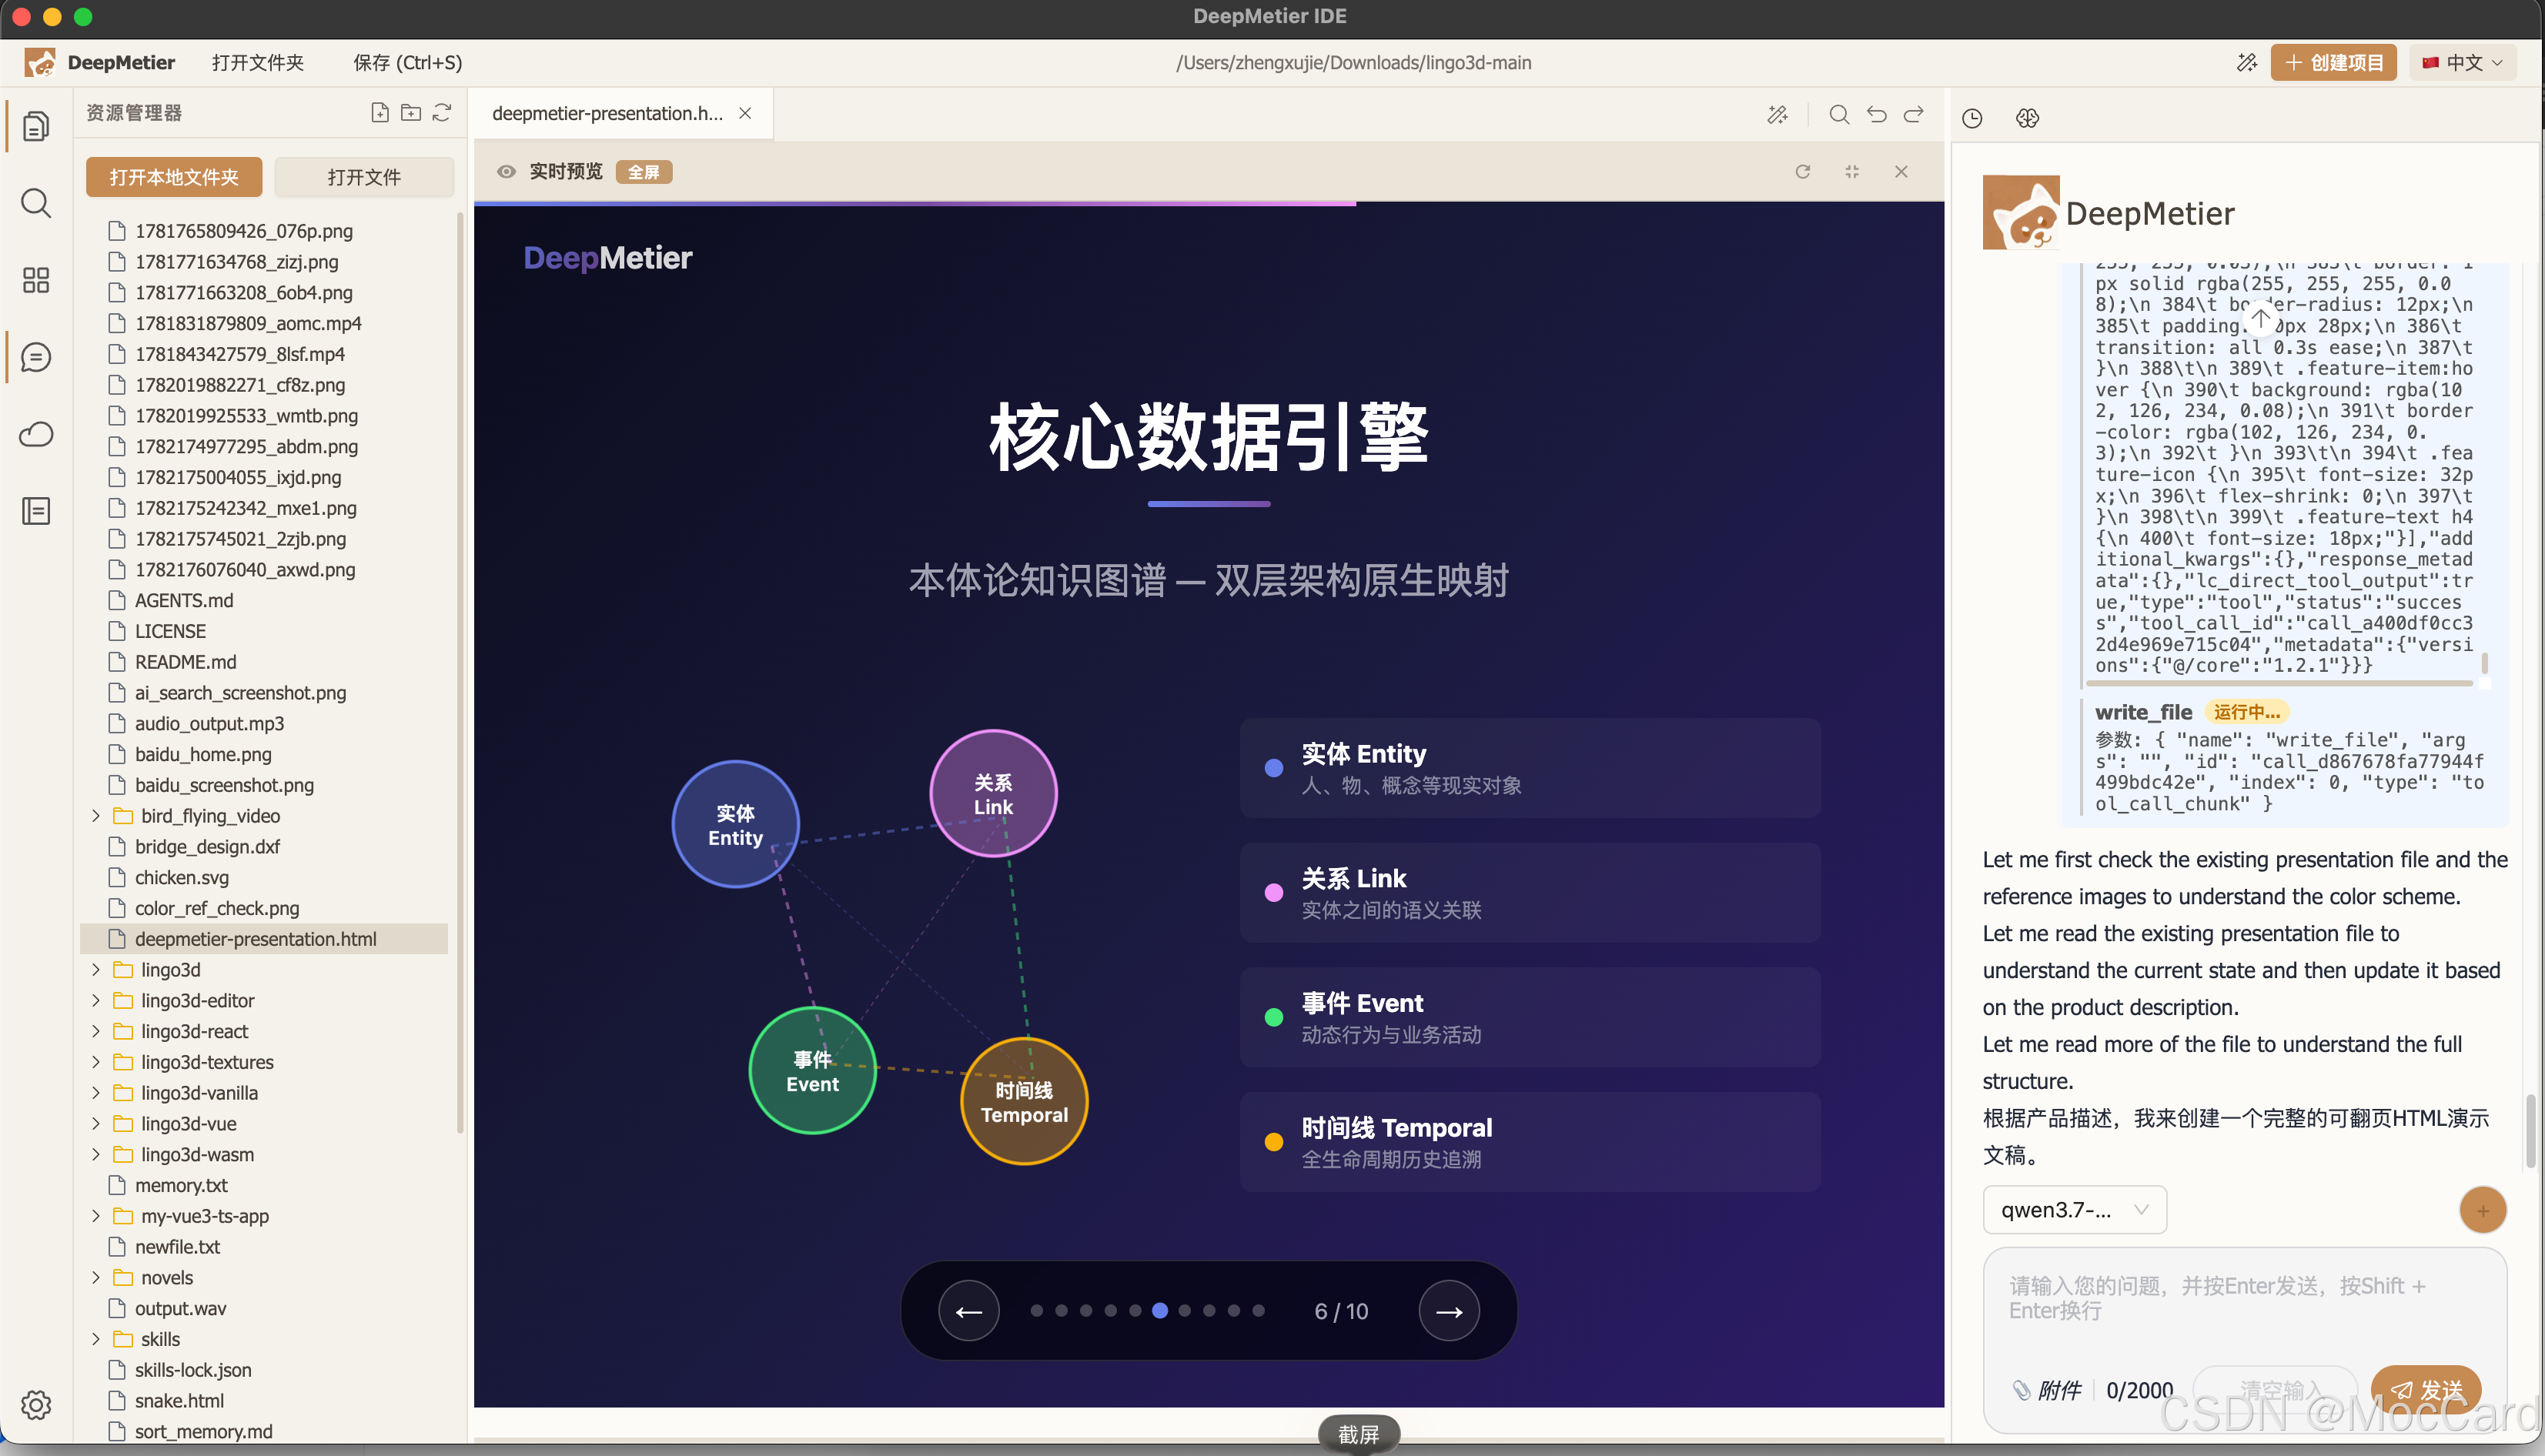2545x1456 pixels.
Task: Expand the lingo3d-editor folder
Action: click(x=96, y=1000)
